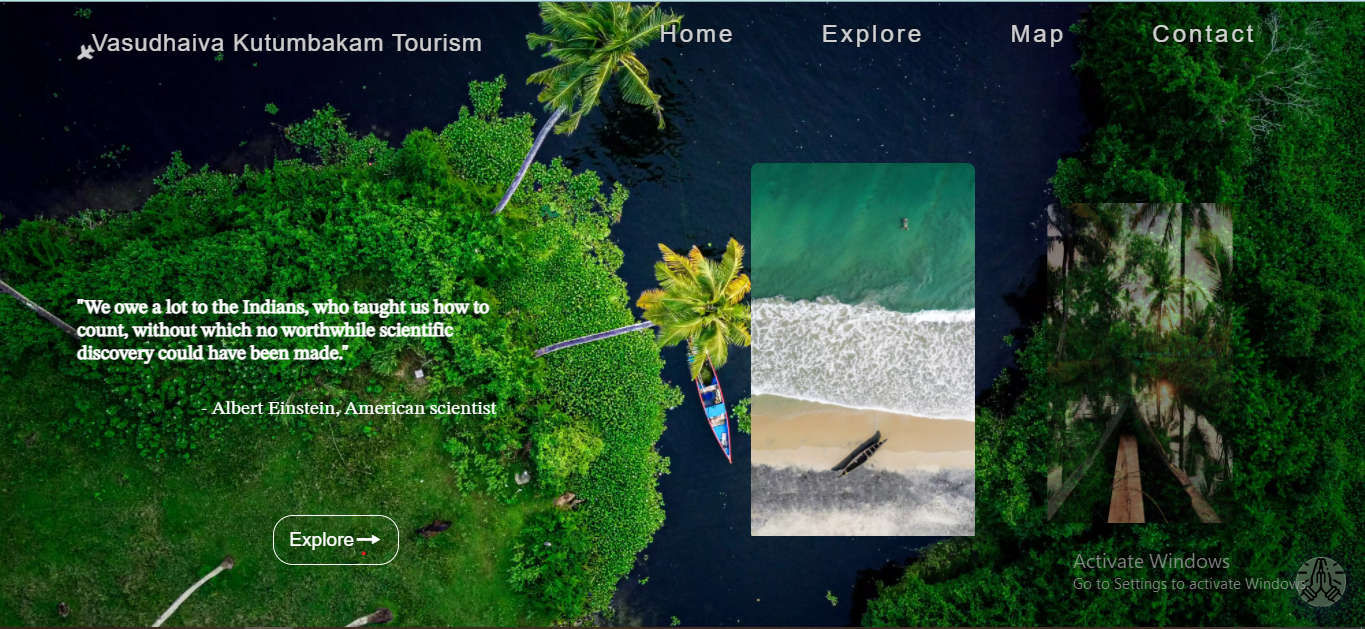Select the faded forest walkway card

click(x=1140, y=363)
